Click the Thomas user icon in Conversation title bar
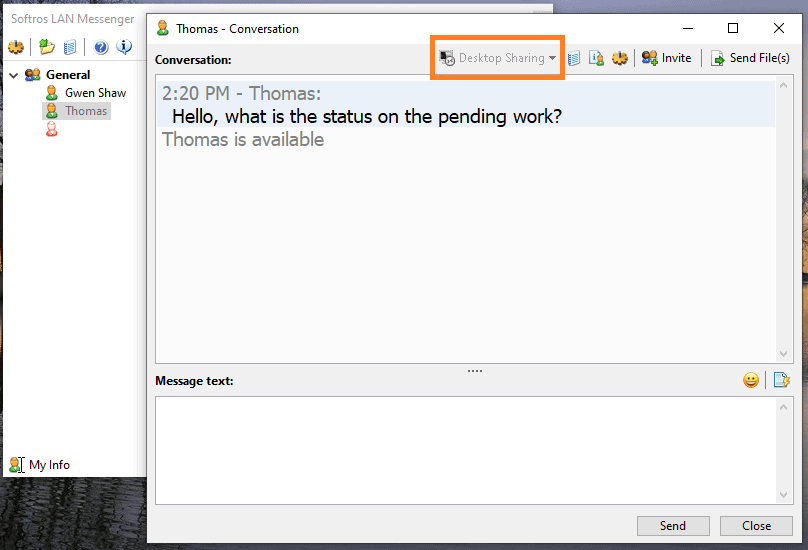 (163, 28)
